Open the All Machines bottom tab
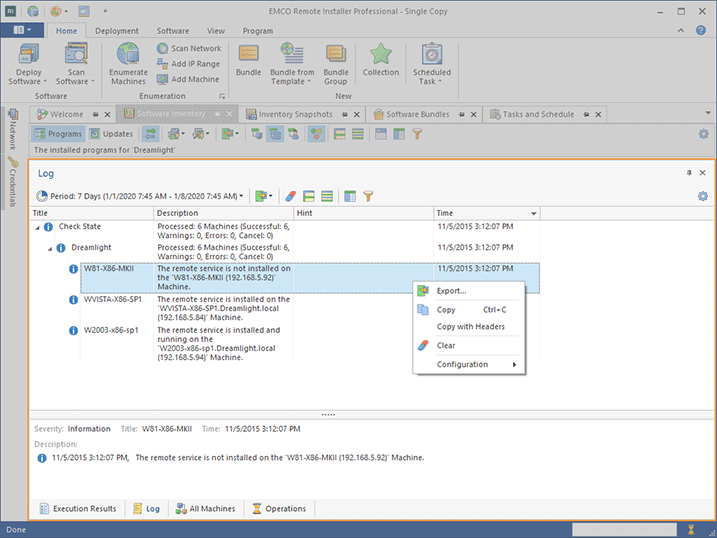This screenshot has height=538, width=717. 205,508
